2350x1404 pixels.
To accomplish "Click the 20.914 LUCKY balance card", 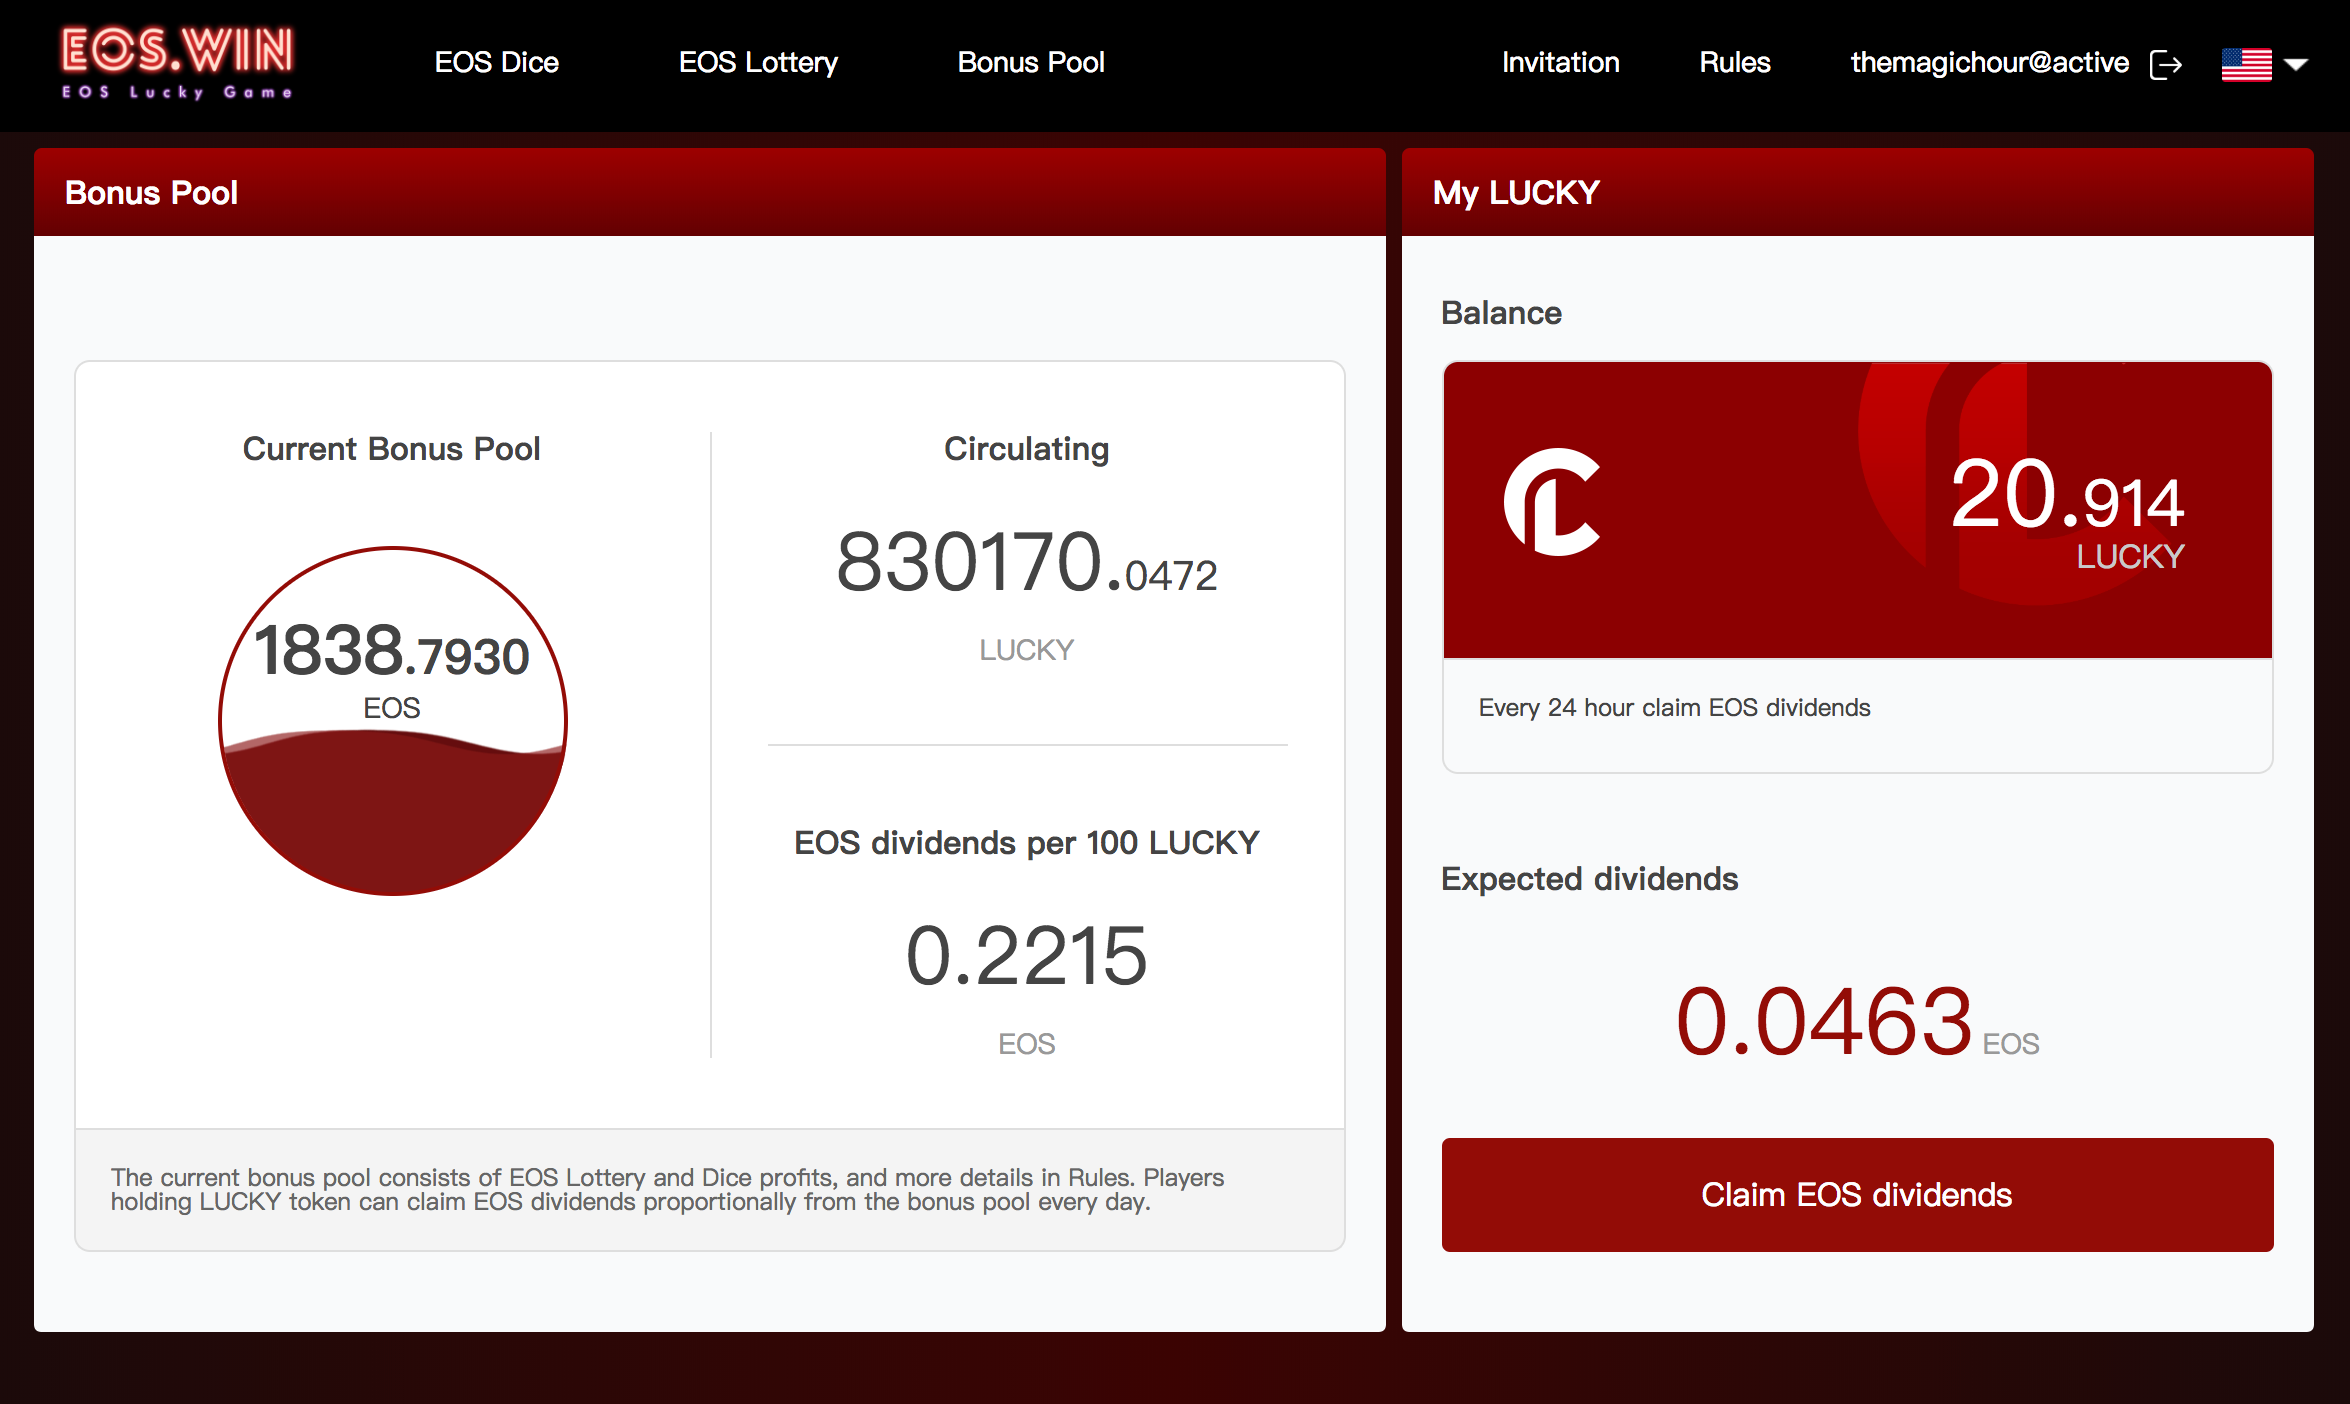I will 1858,510.
